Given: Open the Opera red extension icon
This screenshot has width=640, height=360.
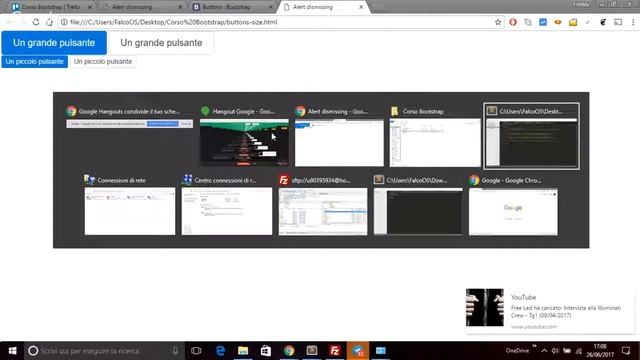Looking at the screenshot, I should click(x=513, y=22).
